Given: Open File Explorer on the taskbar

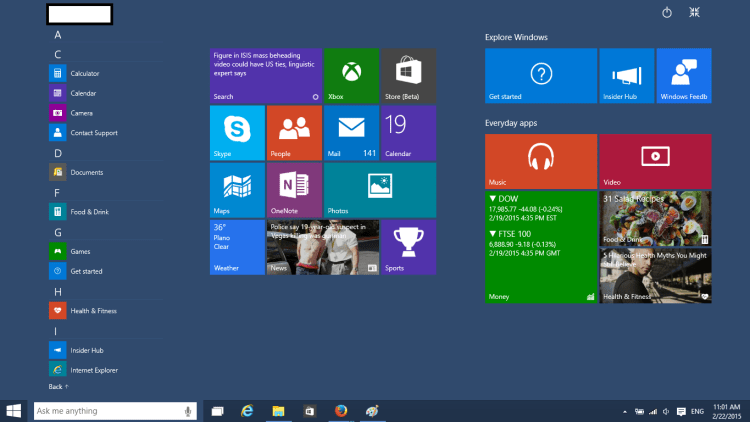Looking at the screenshot, I should [x=278, y=411].
